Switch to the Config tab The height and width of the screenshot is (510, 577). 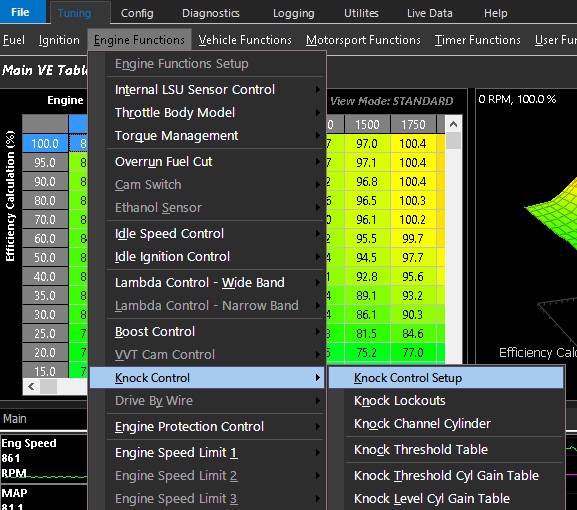point(137,13)
